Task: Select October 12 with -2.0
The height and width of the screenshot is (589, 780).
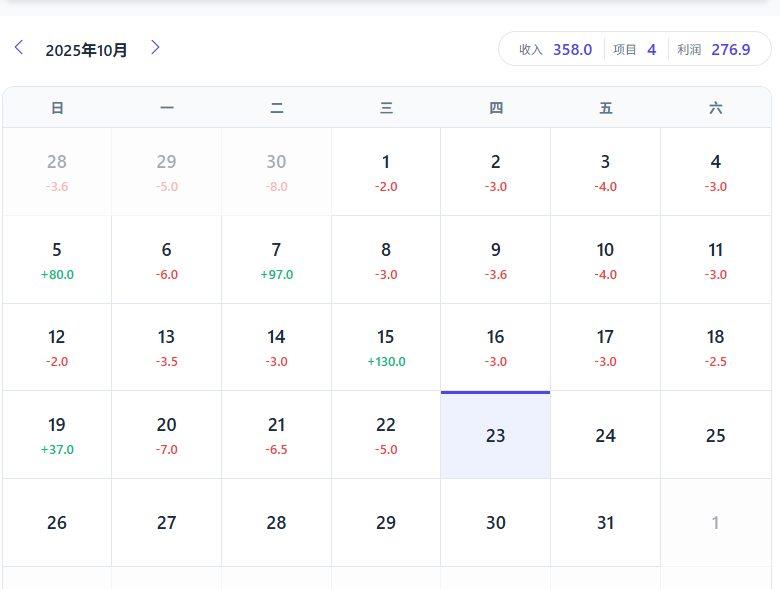Action: tap(57, 347)
